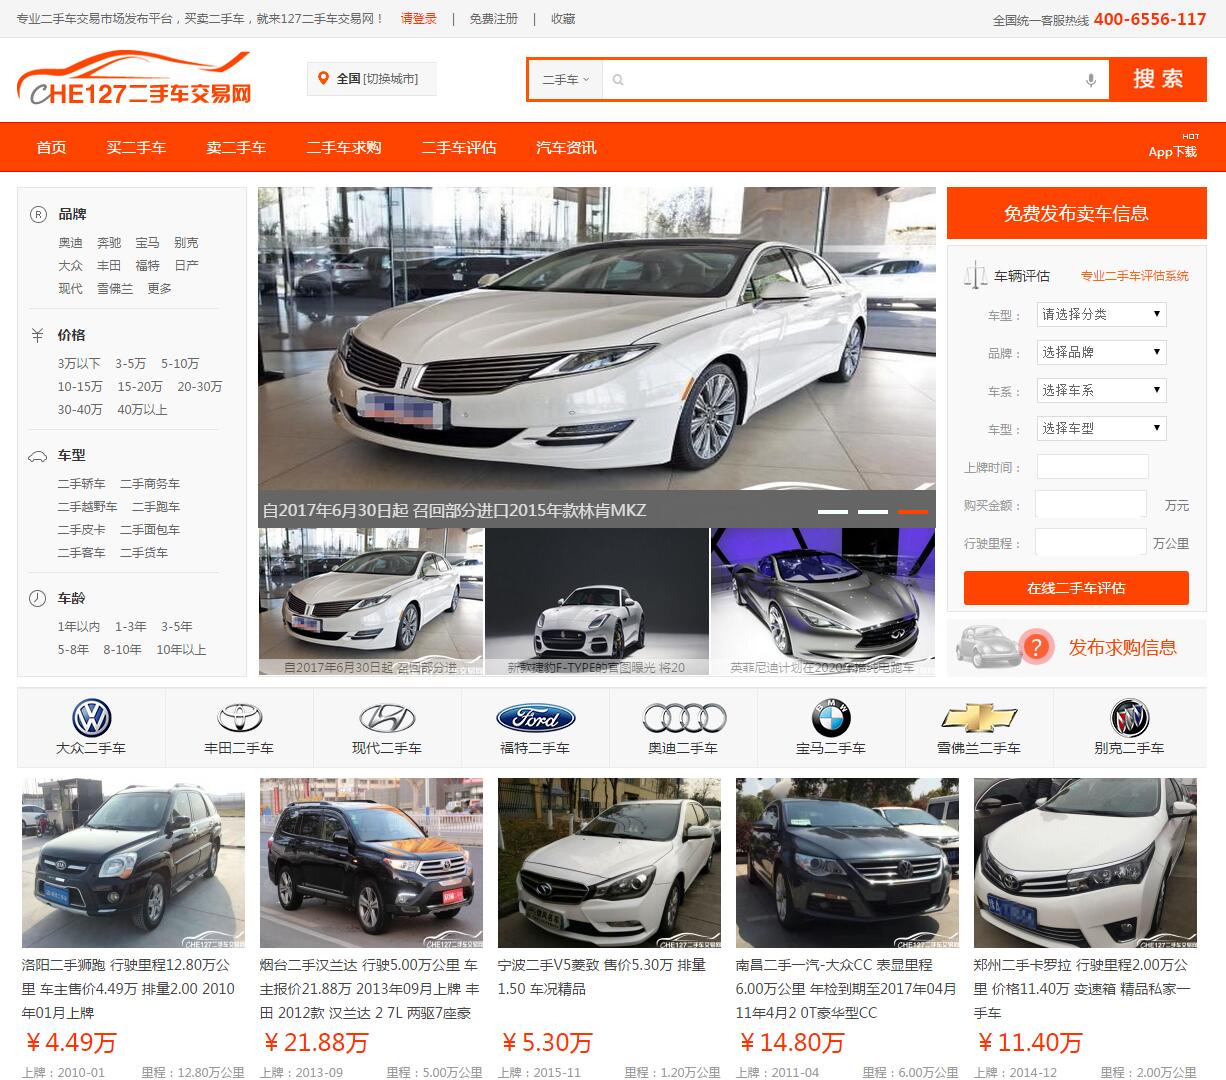Filter by price 40万以上

click(x=142, y=409)
